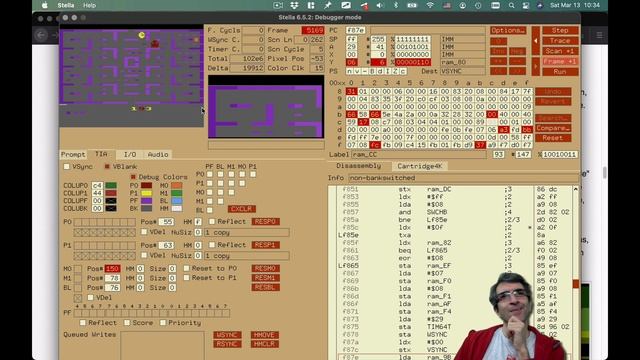Click the Compare... button

[553, 128]
